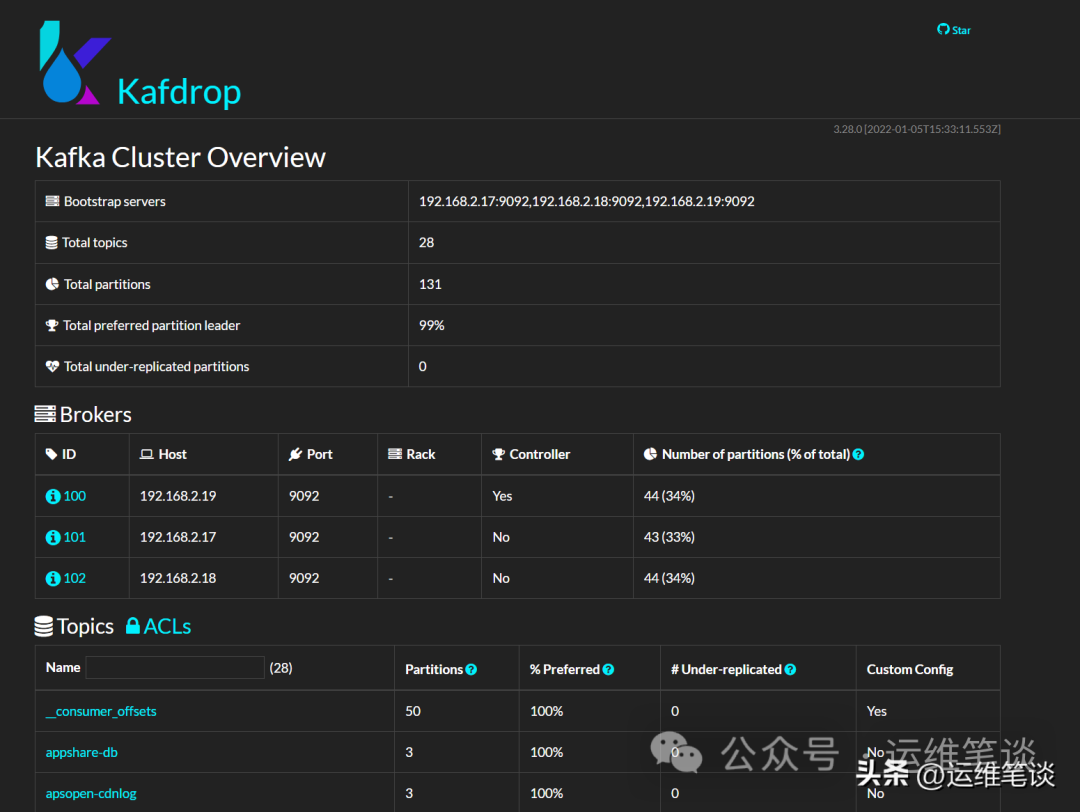This screenshot has width=1080, height=812.
Task: Click the Custom Config column header
Action: pos(910,668)
